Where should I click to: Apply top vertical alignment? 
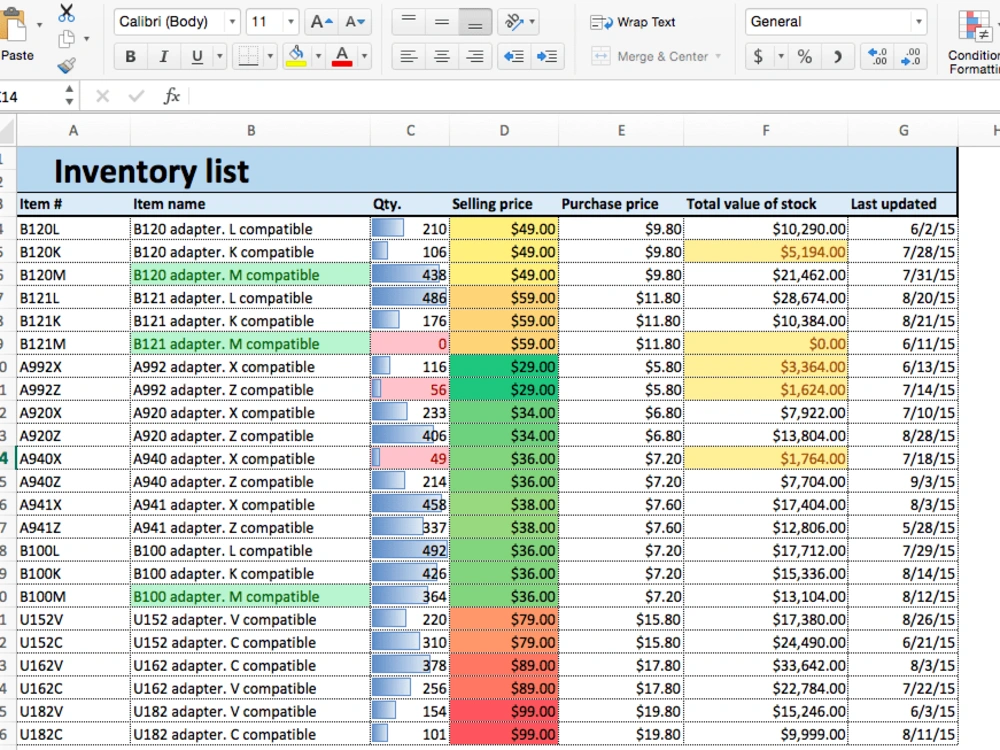tap(409, 22)
